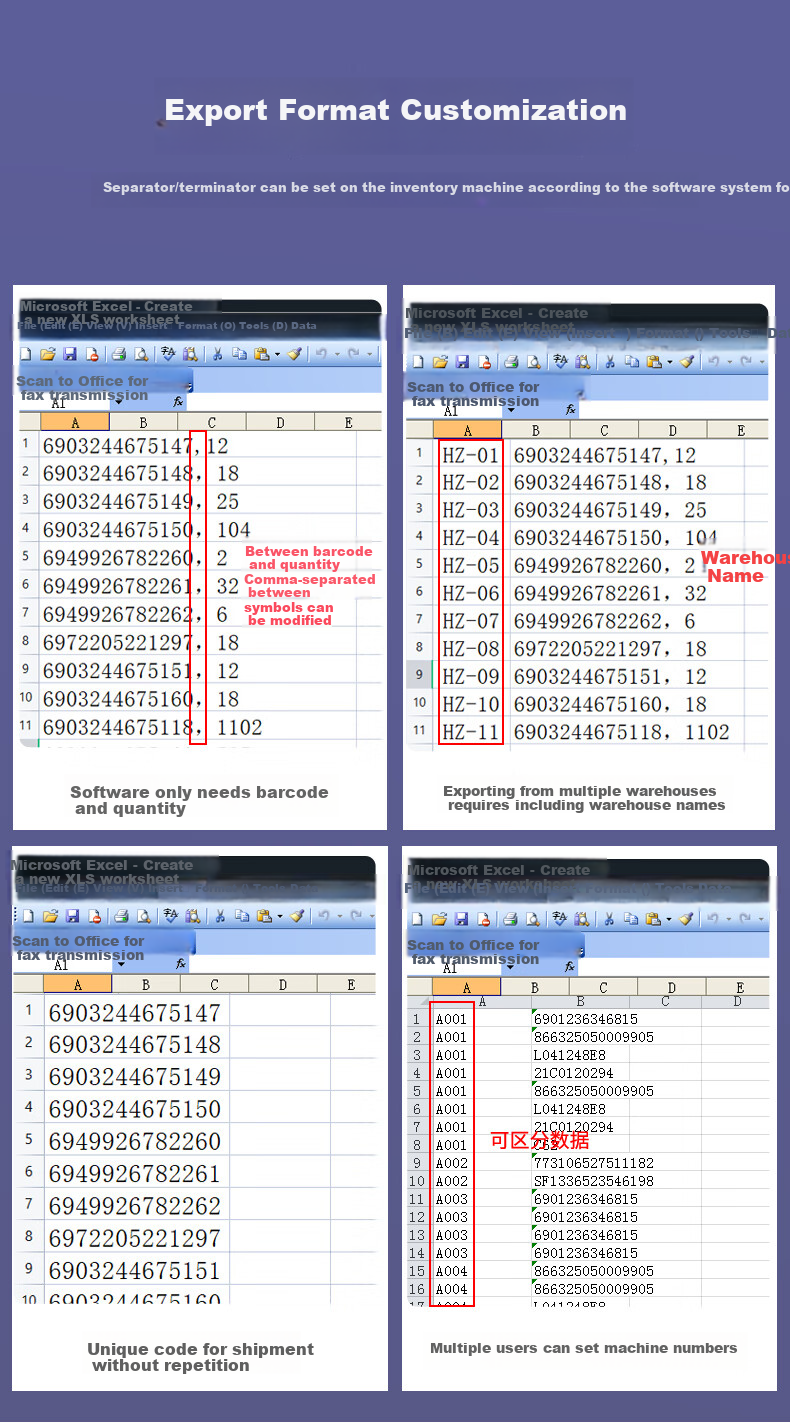Open Name Box dropdown in HZ-01 warehouse sheet
Image resolution: width=790 pixels, height=1426 pixels.
coord(511,410)
